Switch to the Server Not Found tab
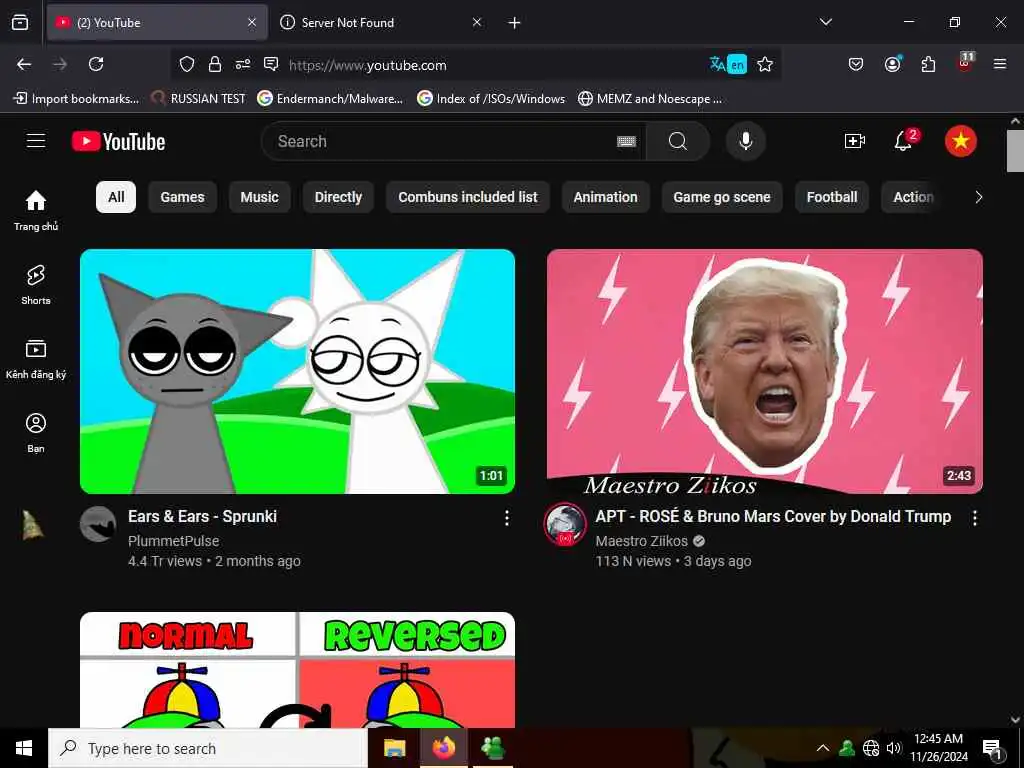Screen dimensions: 1024x768 point(381,23)
